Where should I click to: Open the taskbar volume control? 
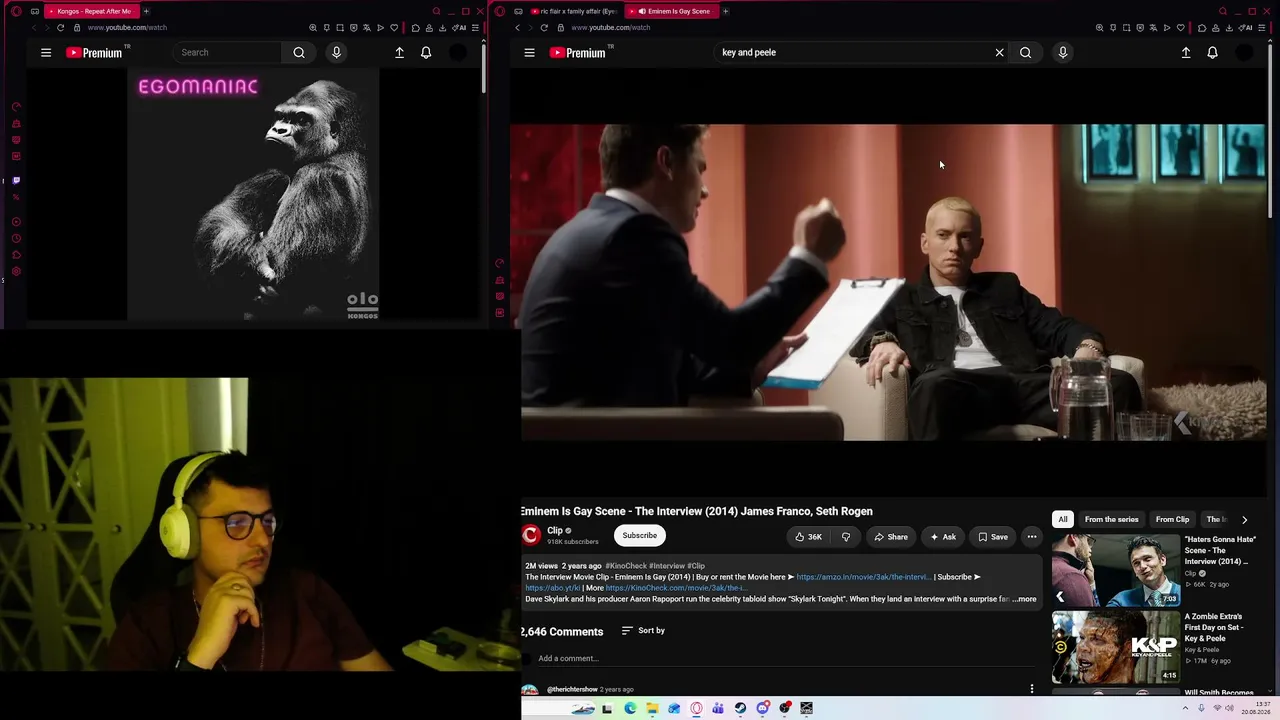[1230, 709]
